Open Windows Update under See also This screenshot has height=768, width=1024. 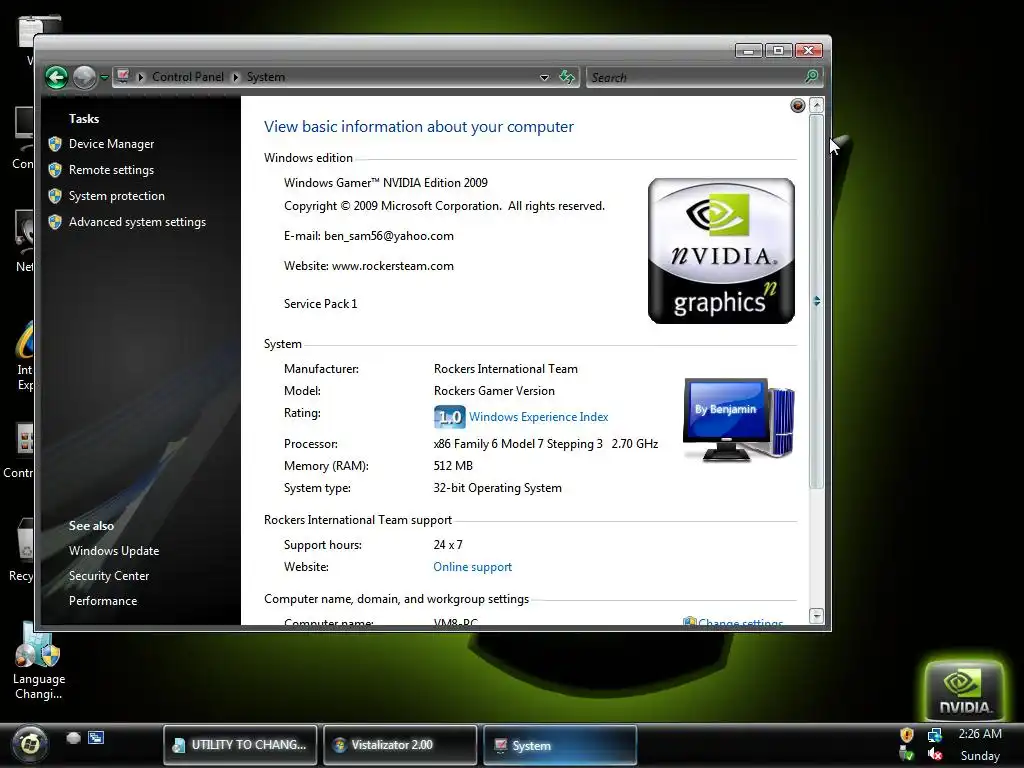coord(114,551)
